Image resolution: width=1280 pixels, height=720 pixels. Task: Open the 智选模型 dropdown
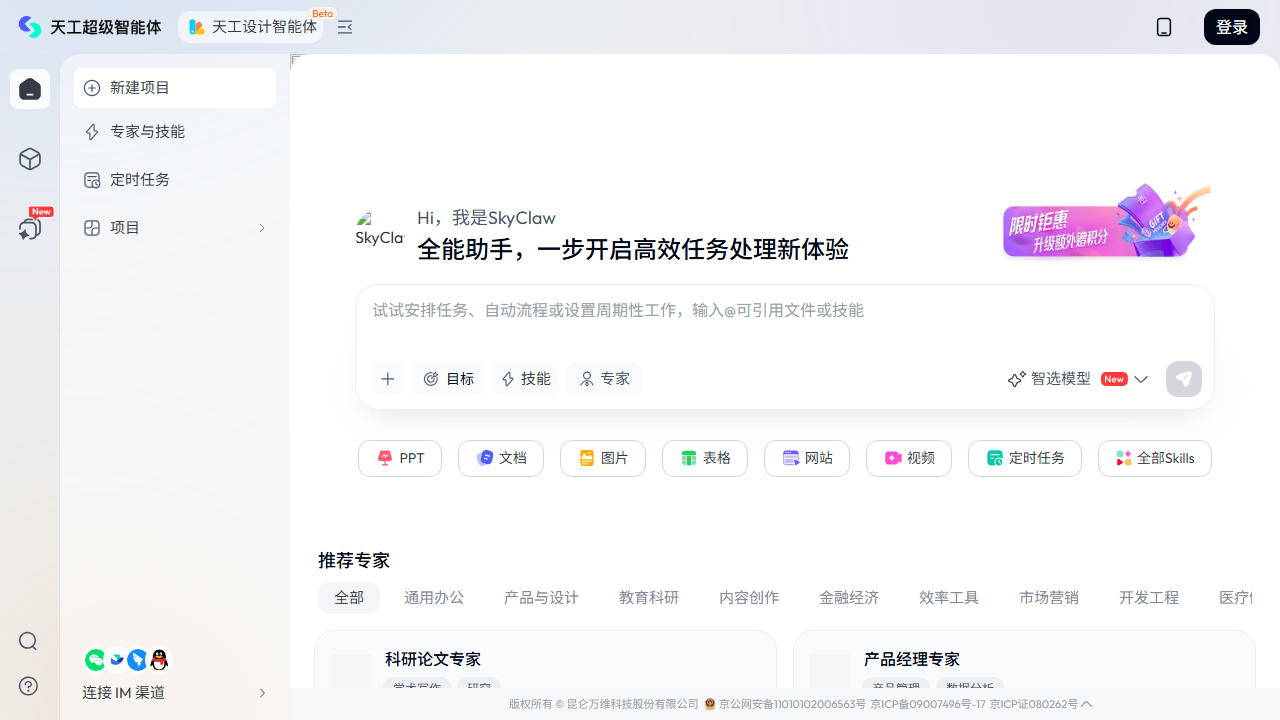point(1078,379)
